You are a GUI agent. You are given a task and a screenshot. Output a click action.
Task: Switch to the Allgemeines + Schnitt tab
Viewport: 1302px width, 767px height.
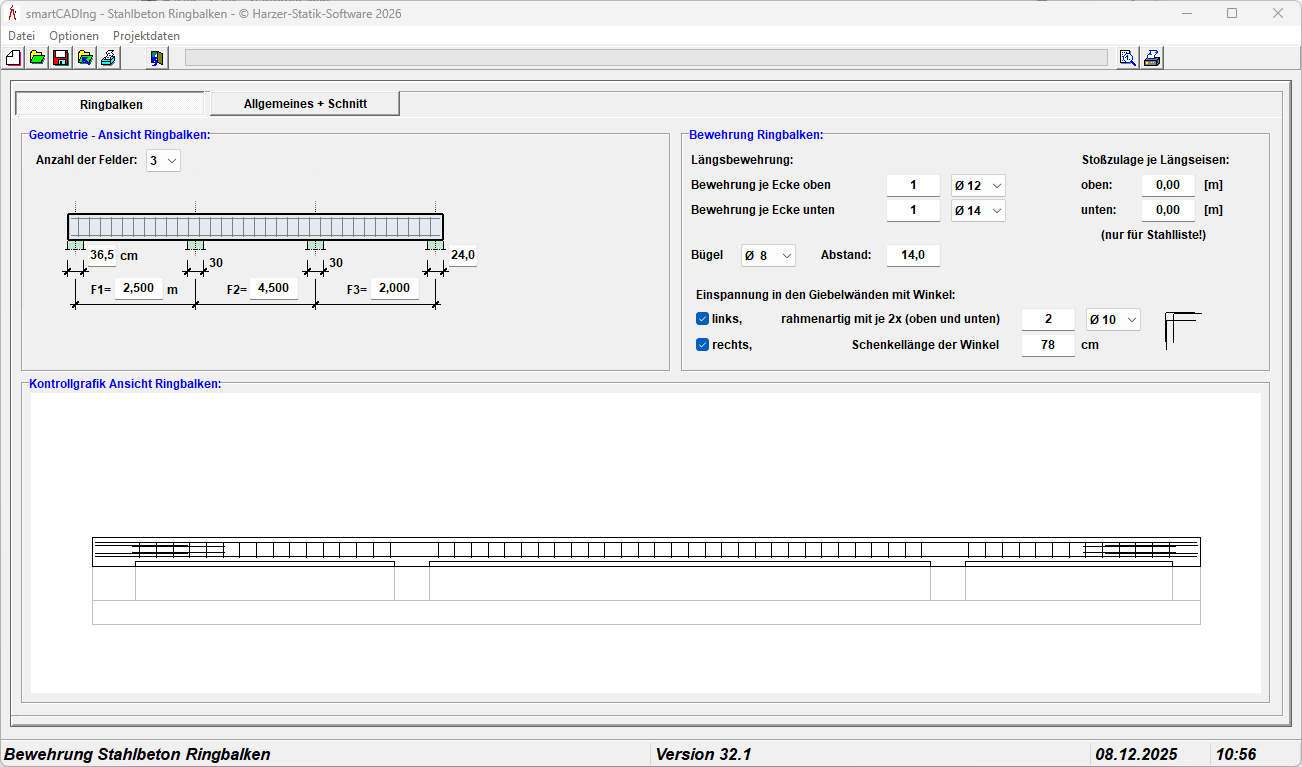305,104
